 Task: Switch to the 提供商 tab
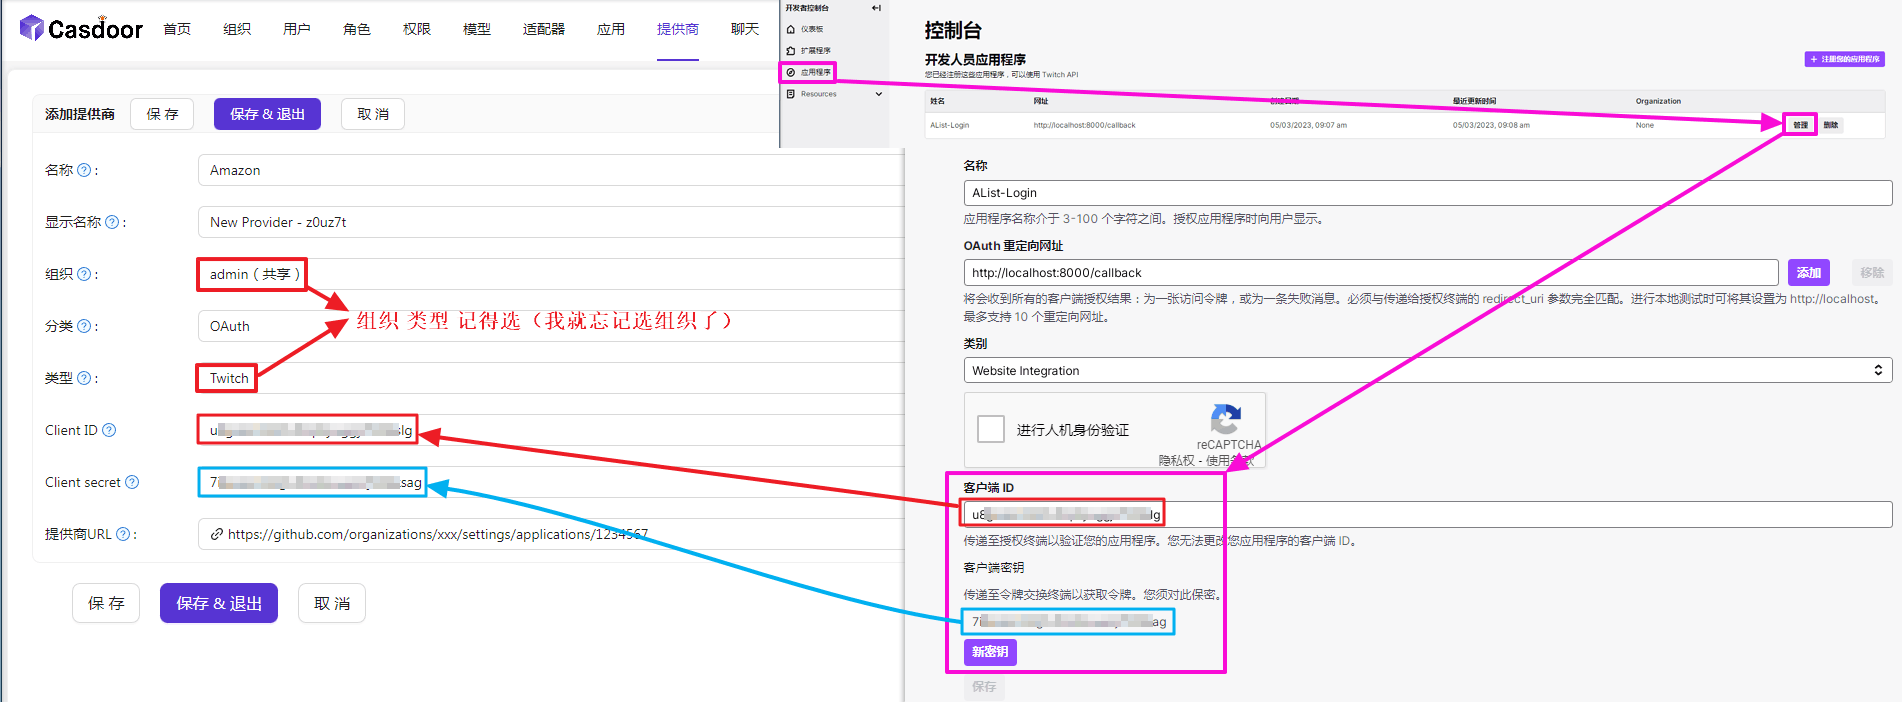pyautogui.click(x=677, y=29)
